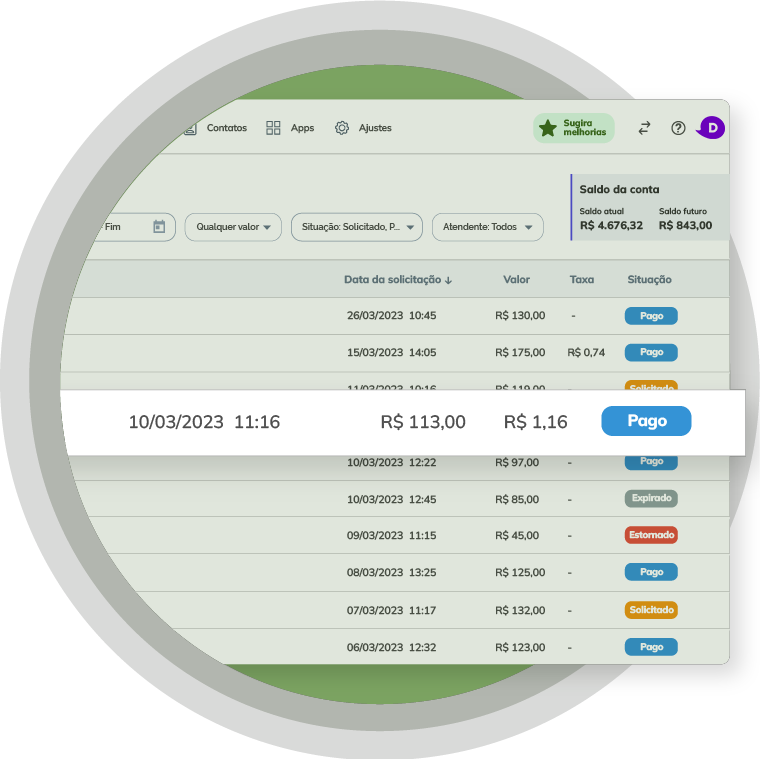
Task: Click the highlighted value R$ 113,00
Action: click(423, 422)
